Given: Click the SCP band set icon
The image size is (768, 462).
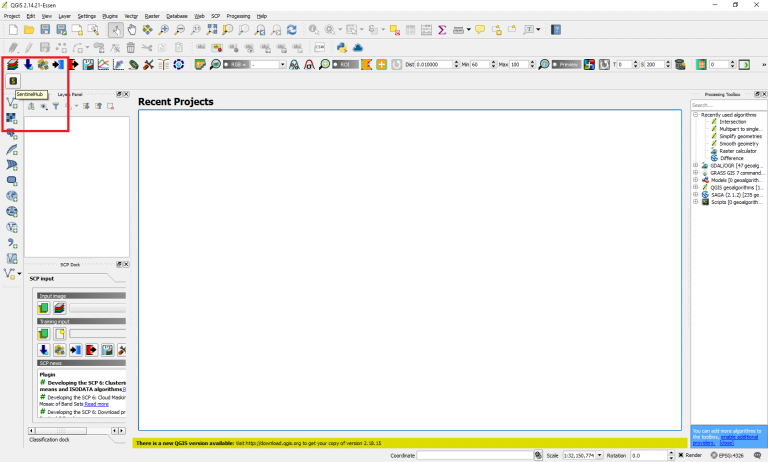Looking at the screenshot, I should point(13,64).
